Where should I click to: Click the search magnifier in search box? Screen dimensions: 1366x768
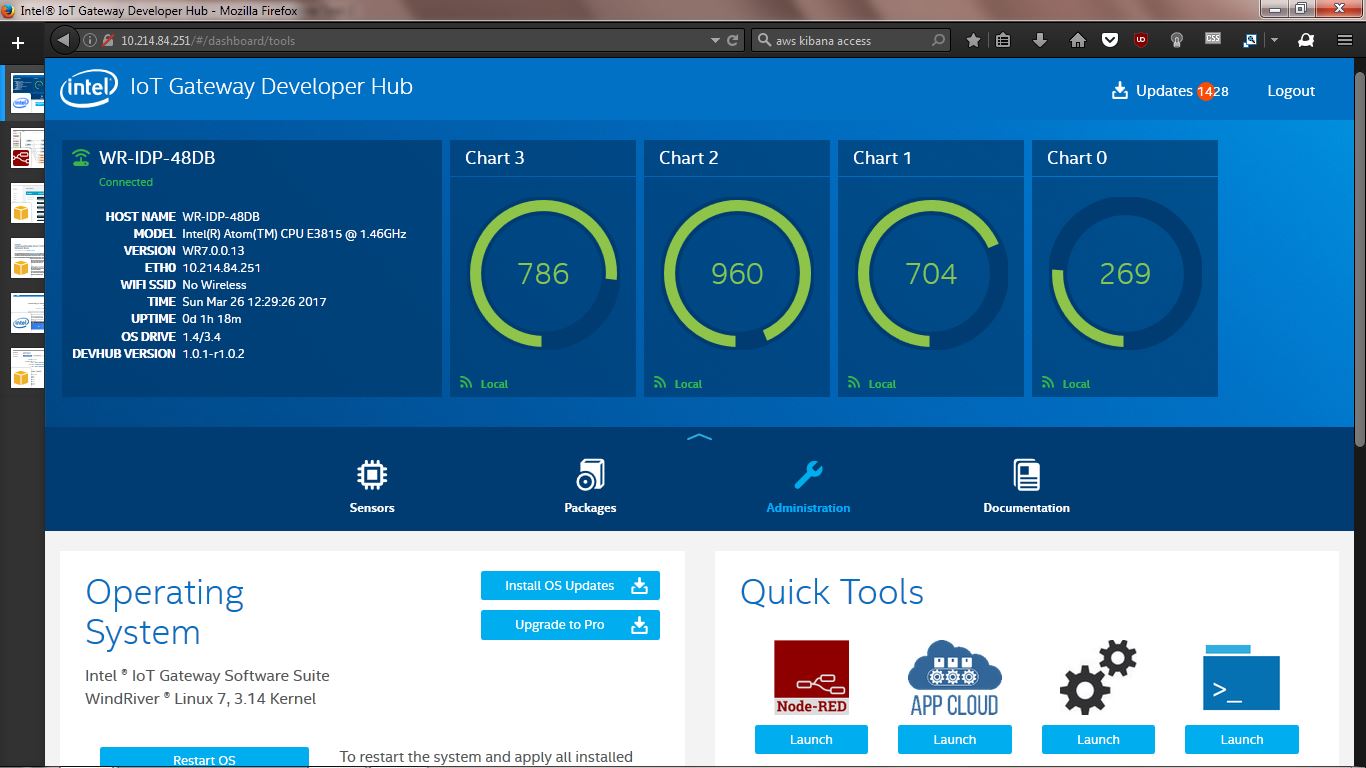[x=765, y=41]
